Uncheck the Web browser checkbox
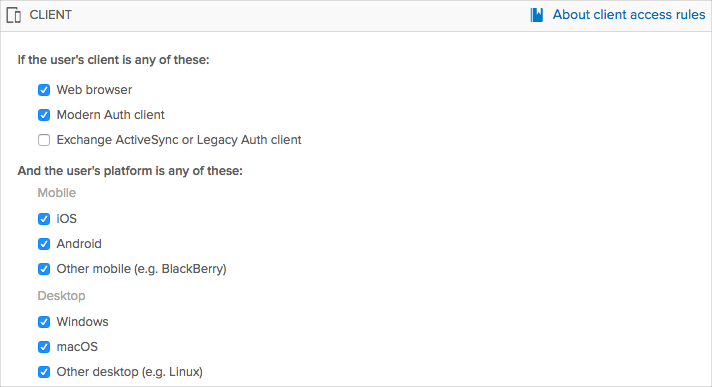Image resolution: width=712 pixels, height=387 pixels. [44, 90]
